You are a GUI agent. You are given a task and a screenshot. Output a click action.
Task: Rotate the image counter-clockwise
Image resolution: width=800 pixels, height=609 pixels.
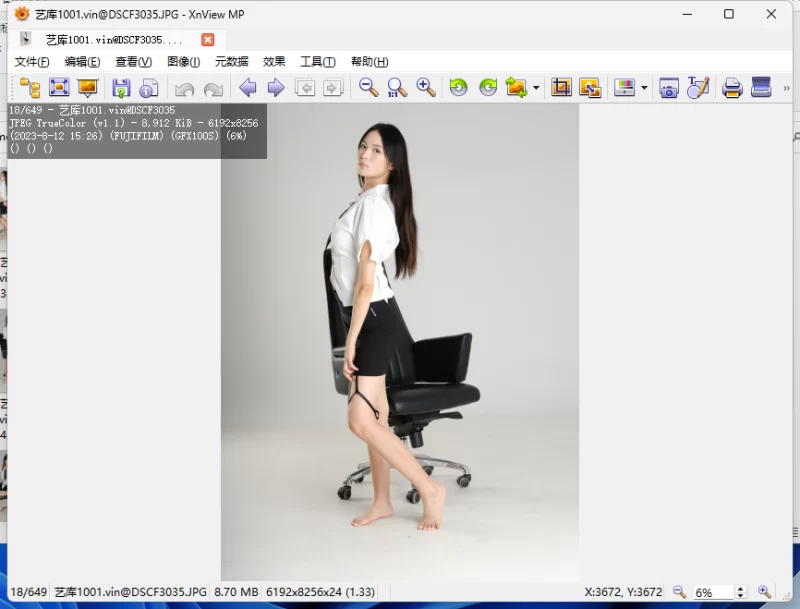(458, 88)
